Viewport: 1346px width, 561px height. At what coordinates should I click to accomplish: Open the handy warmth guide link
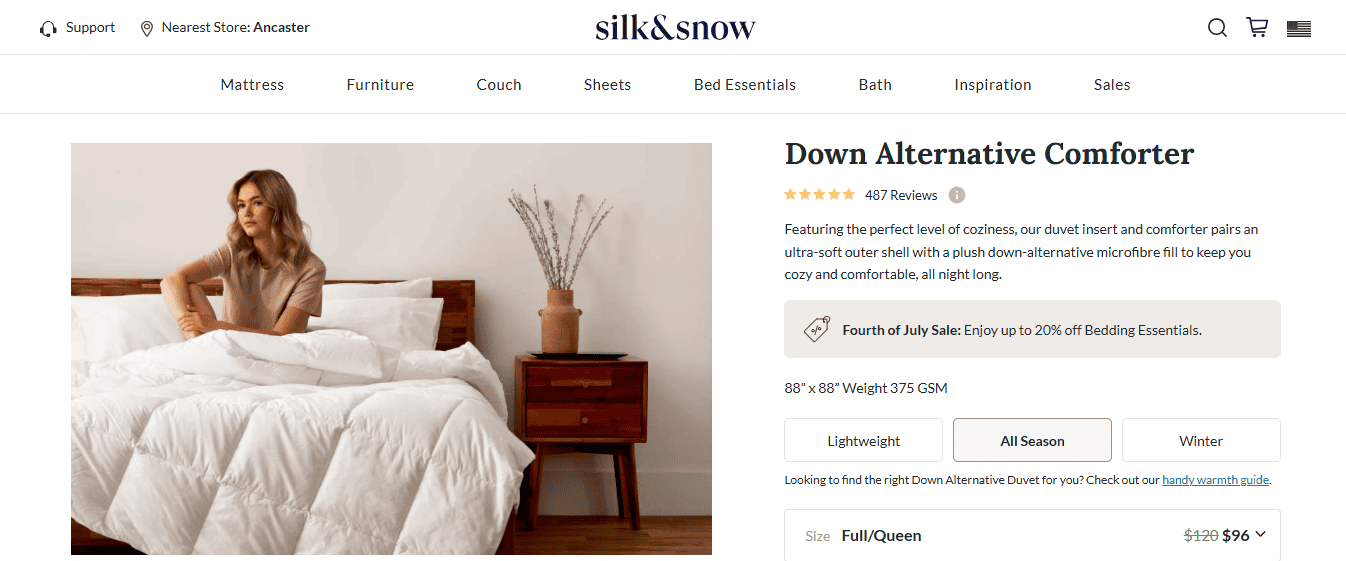[1215, 480]
